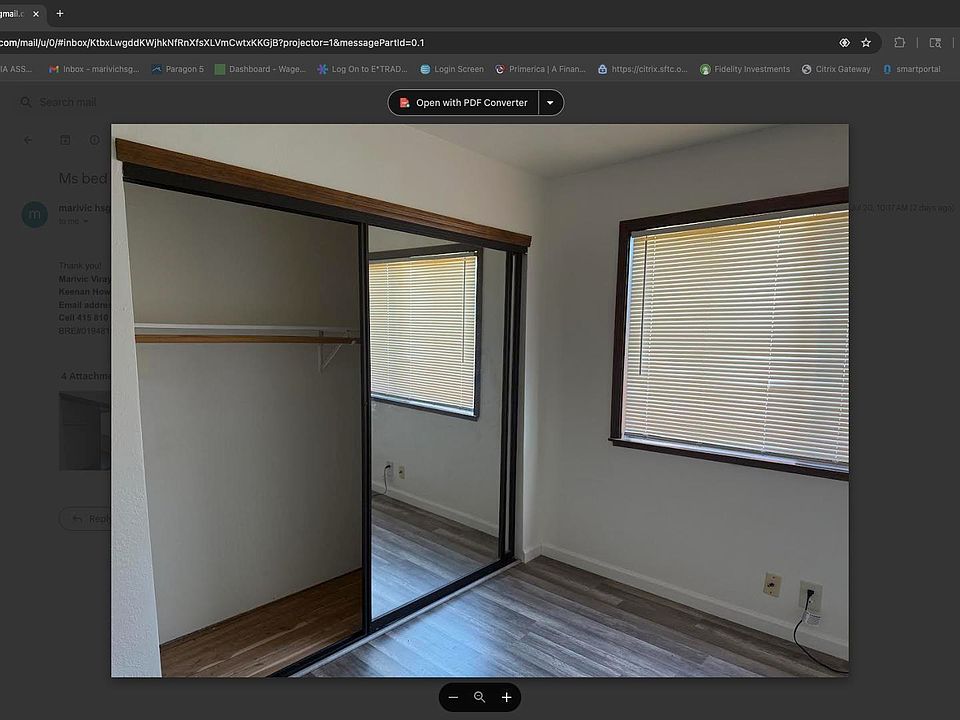960x720 pixels.
Task: Open a new browser tab
Action: tap(60, 14)
